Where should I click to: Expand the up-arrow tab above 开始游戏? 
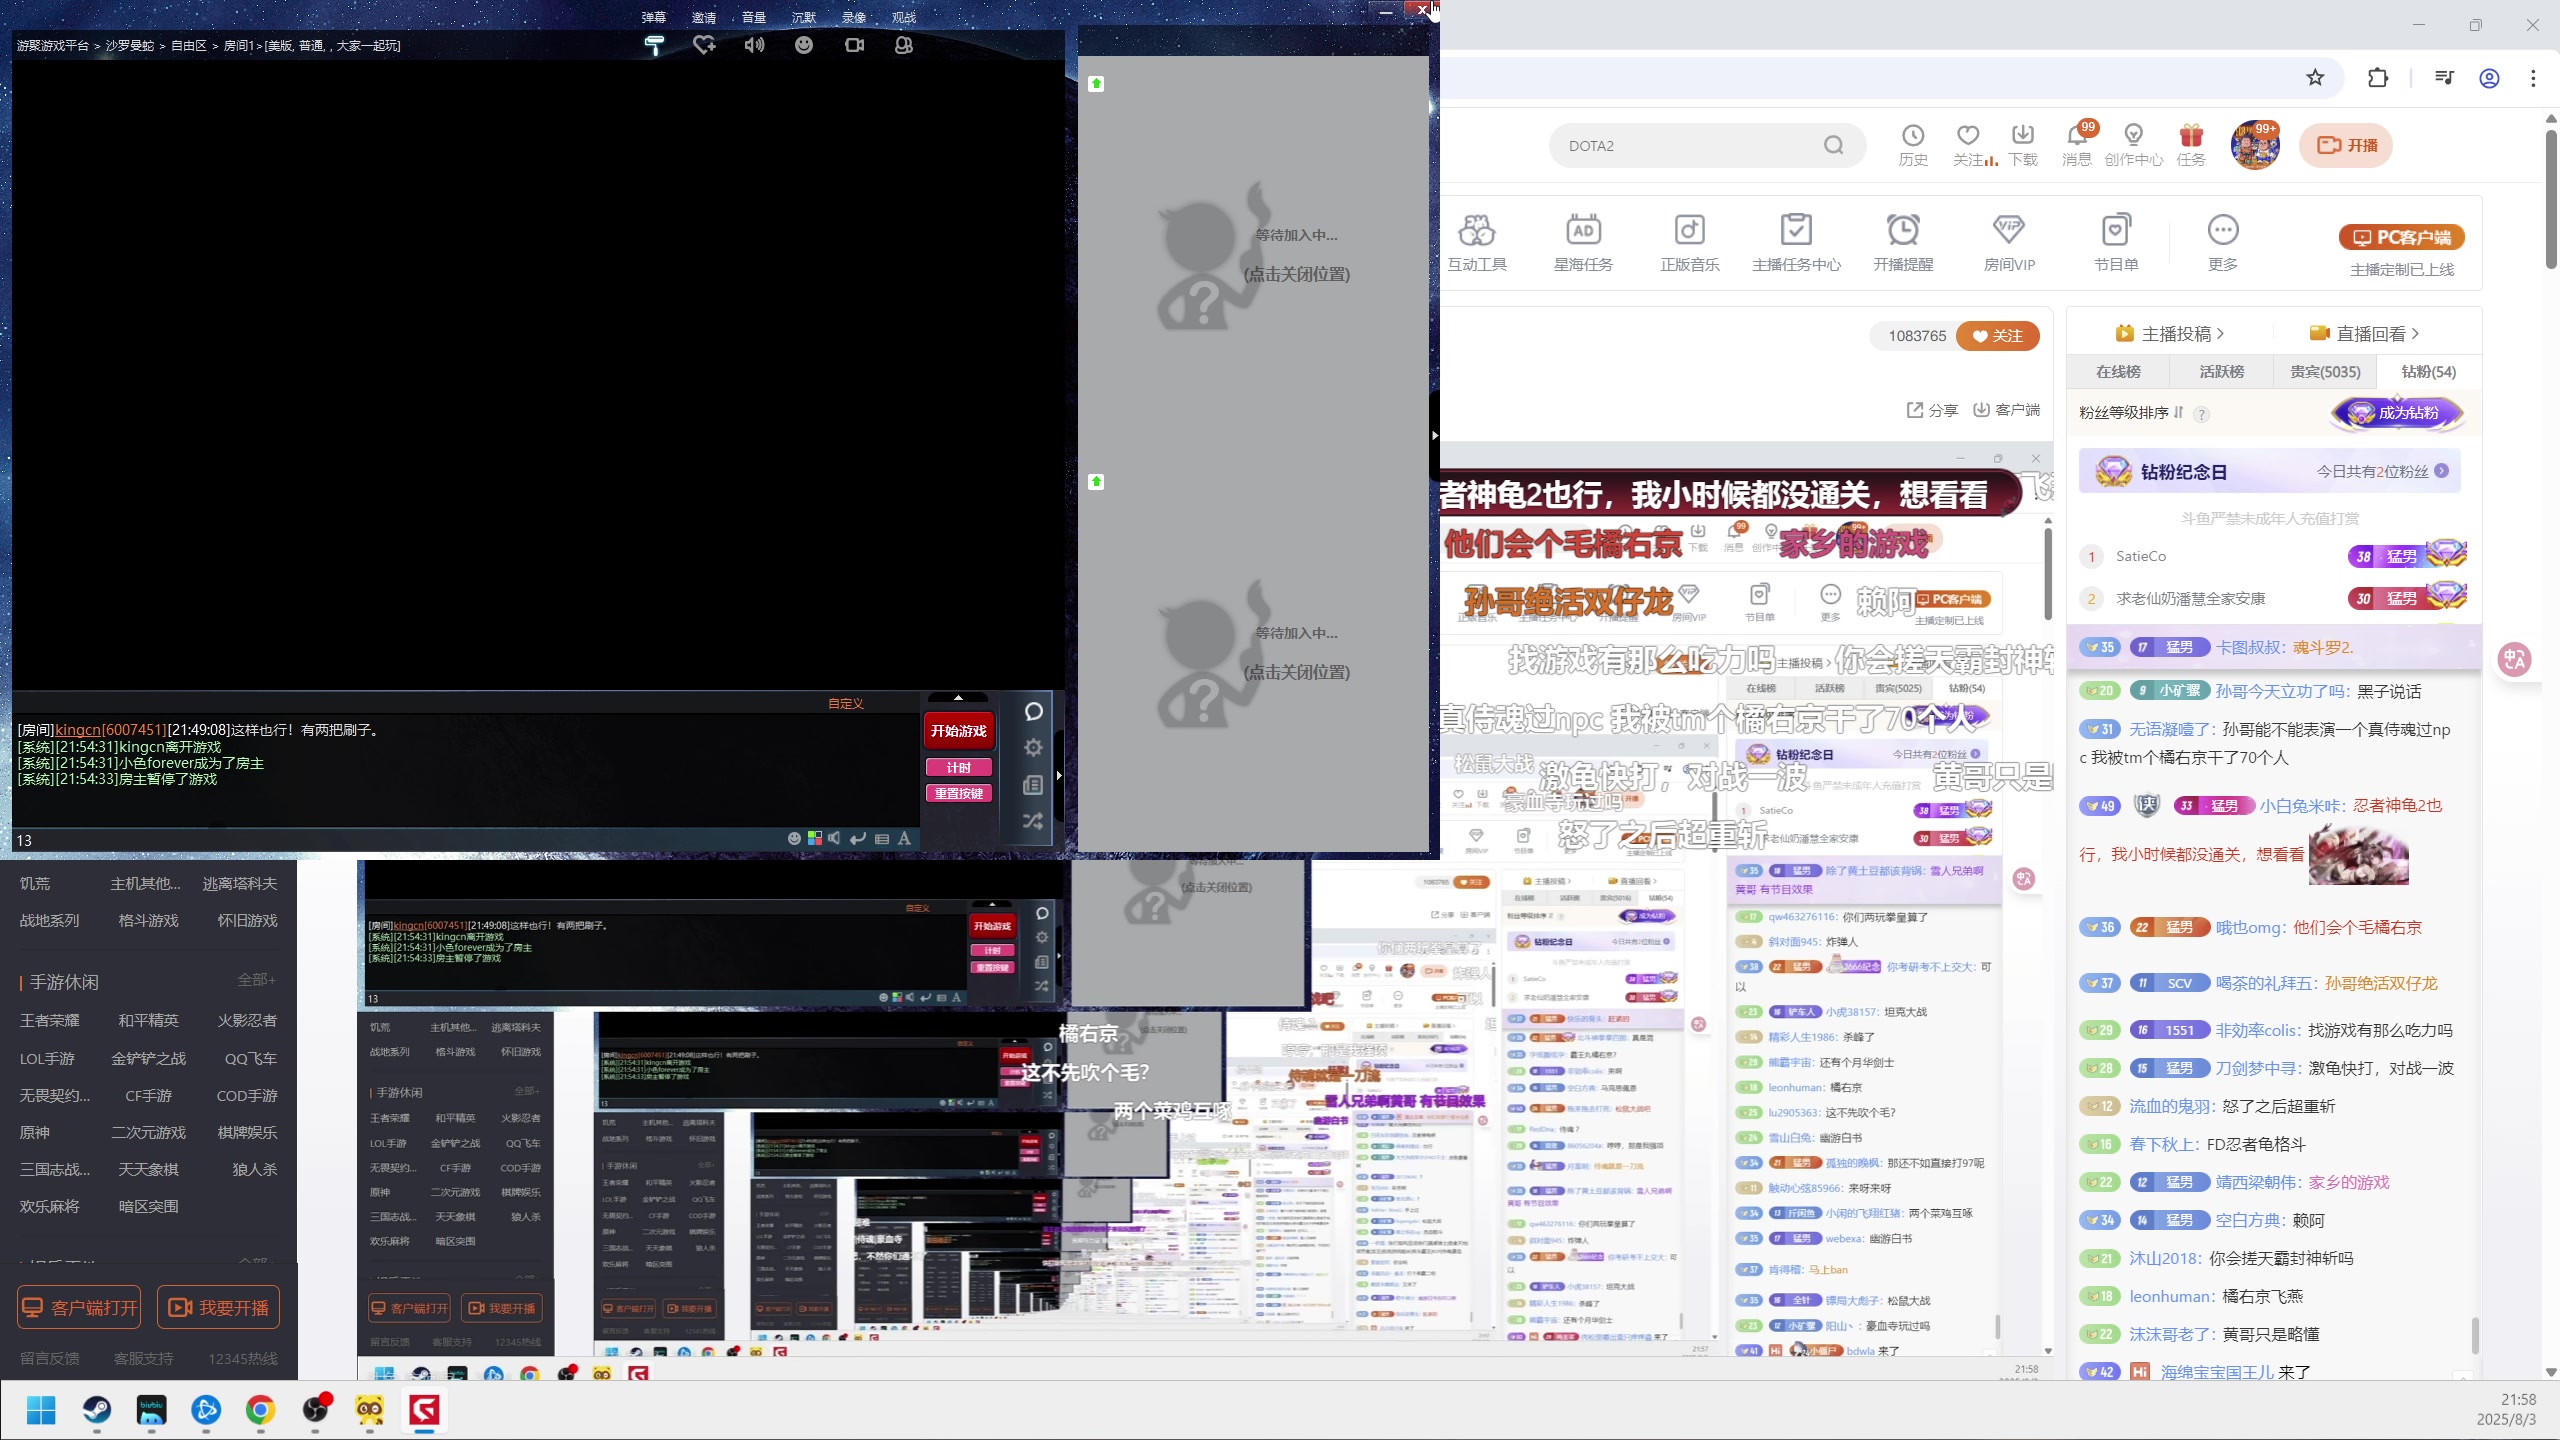coord(958,698)
